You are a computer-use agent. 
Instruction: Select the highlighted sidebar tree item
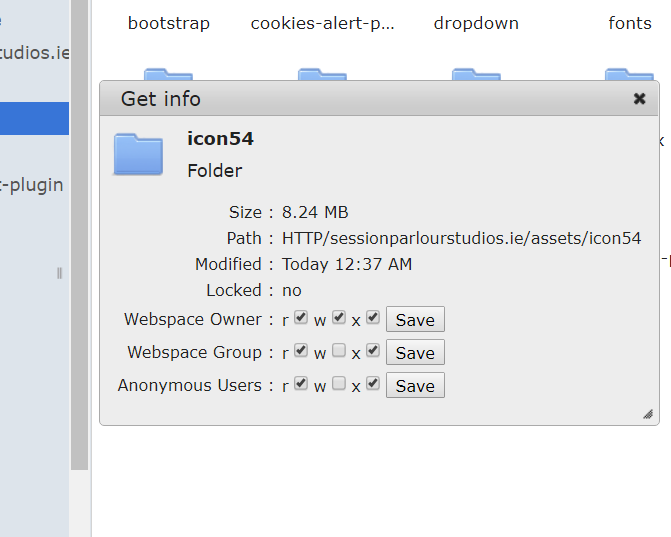34,118
